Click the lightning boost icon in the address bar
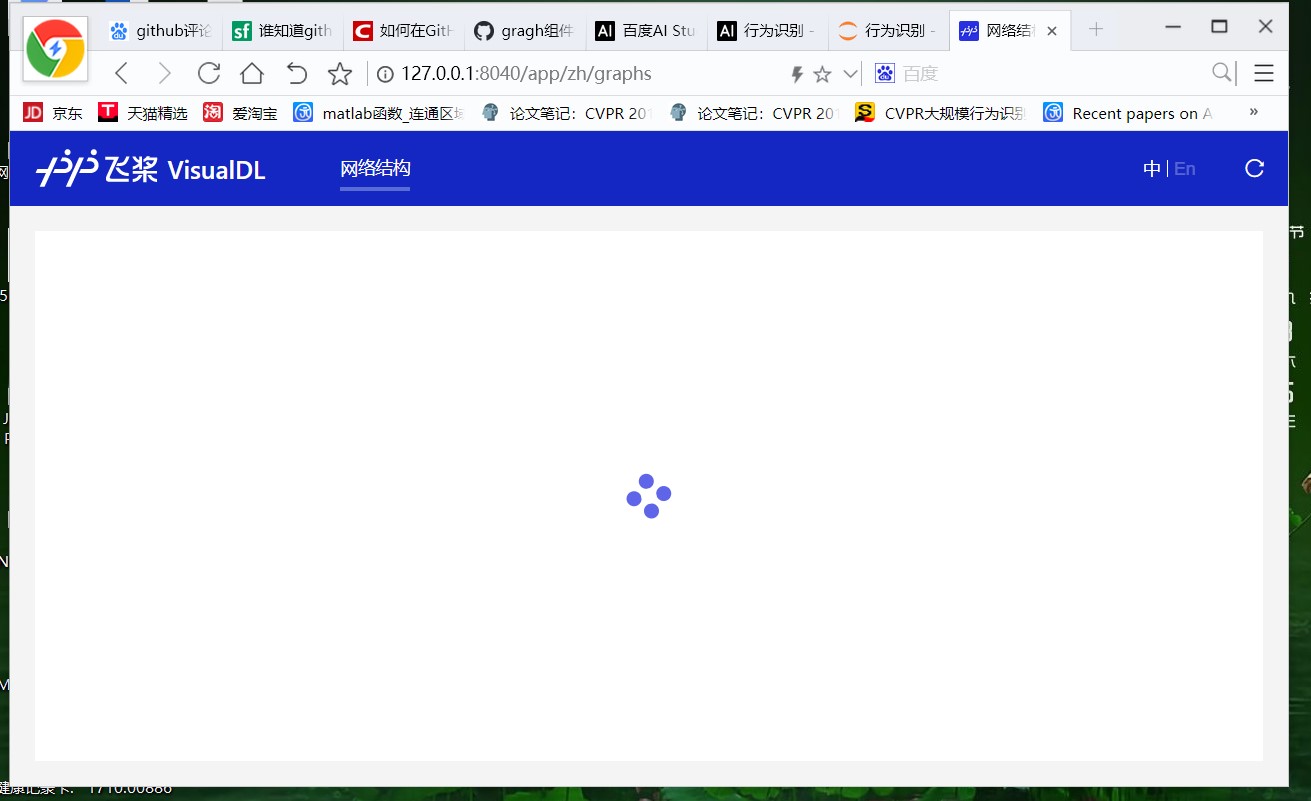The image size is (1311, 801). point(796,73)
